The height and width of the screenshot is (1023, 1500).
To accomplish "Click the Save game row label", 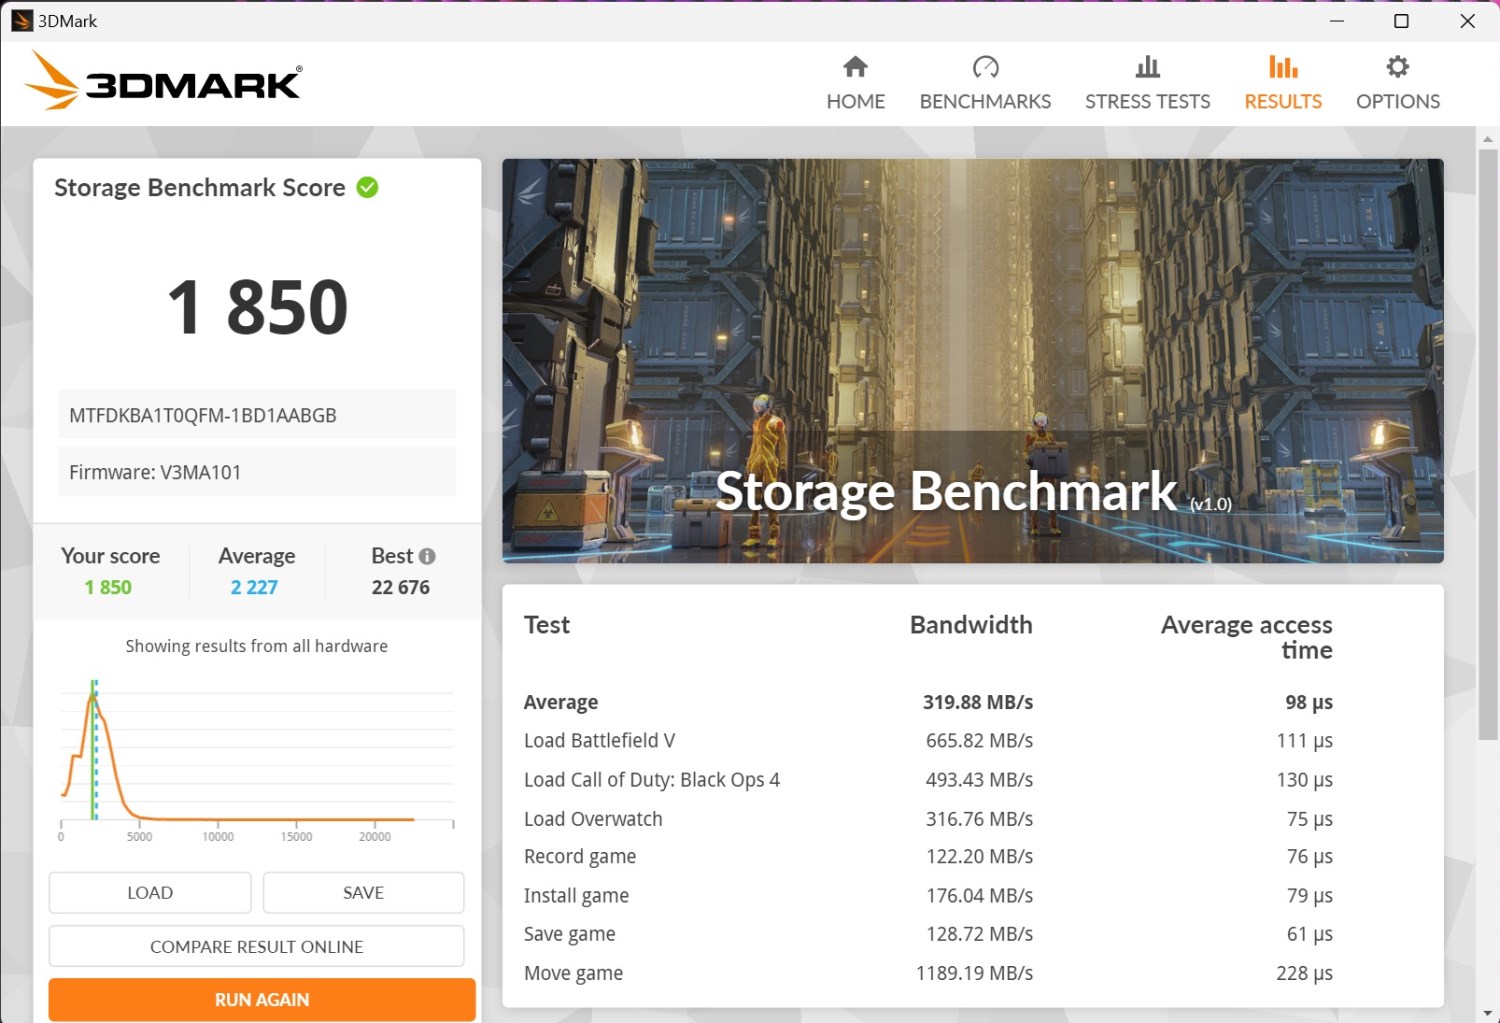I will (569, 934).
